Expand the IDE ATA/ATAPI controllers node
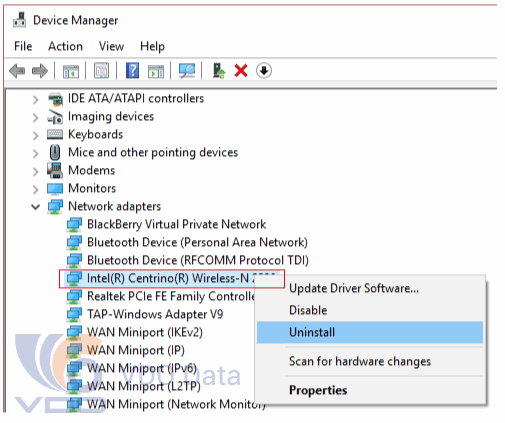This screenshot has height=423, width=505. pyautogui.click(x=35, y=99)
